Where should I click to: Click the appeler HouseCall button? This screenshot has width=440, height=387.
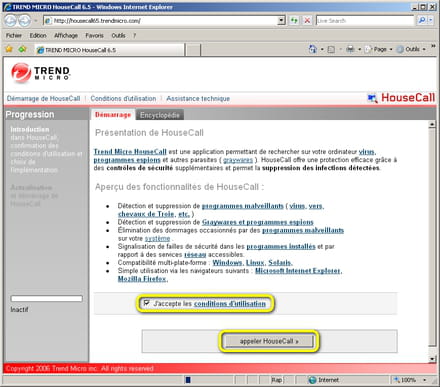pos(269,341)
